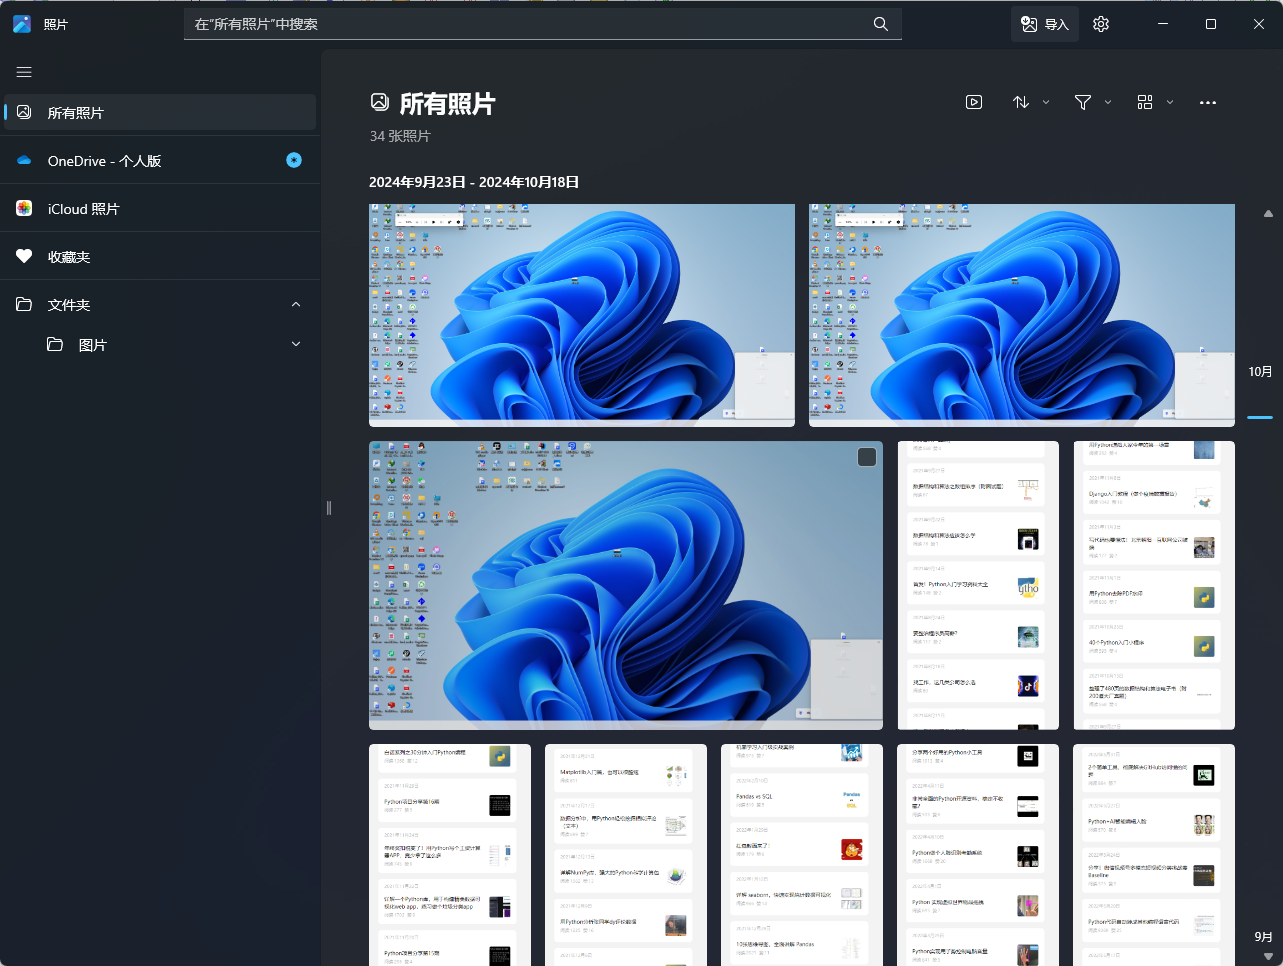Viewport: 1283px width, 966px height.
Task: Start a slideshow of all photos
Action: 974,102
